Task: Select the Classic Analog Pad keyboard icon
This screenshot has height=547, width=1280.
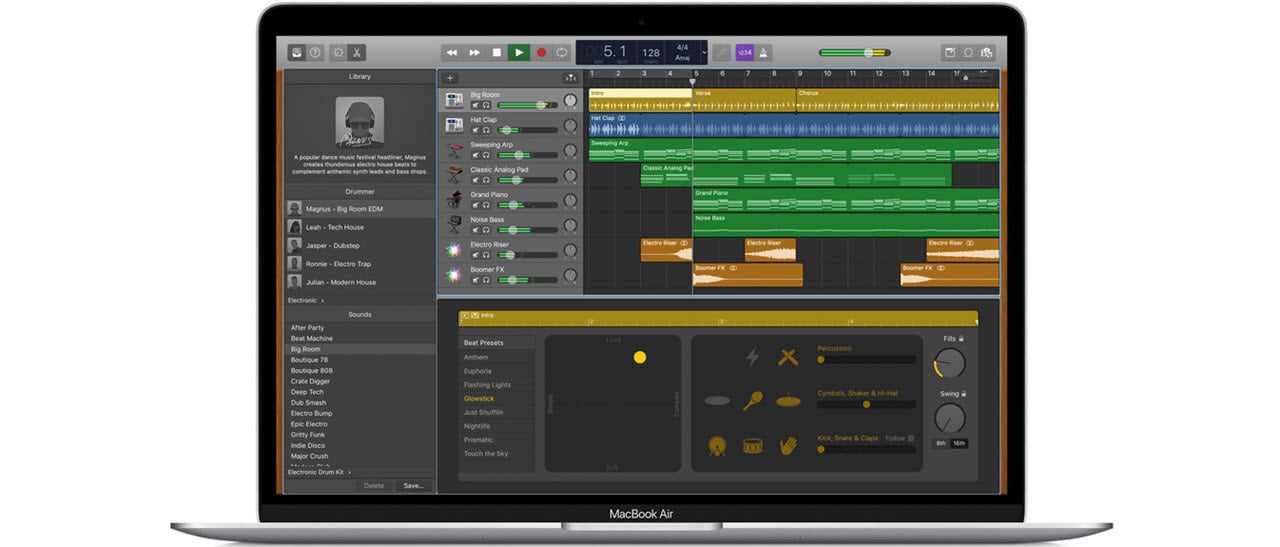Action: click(x=454, y=175)
